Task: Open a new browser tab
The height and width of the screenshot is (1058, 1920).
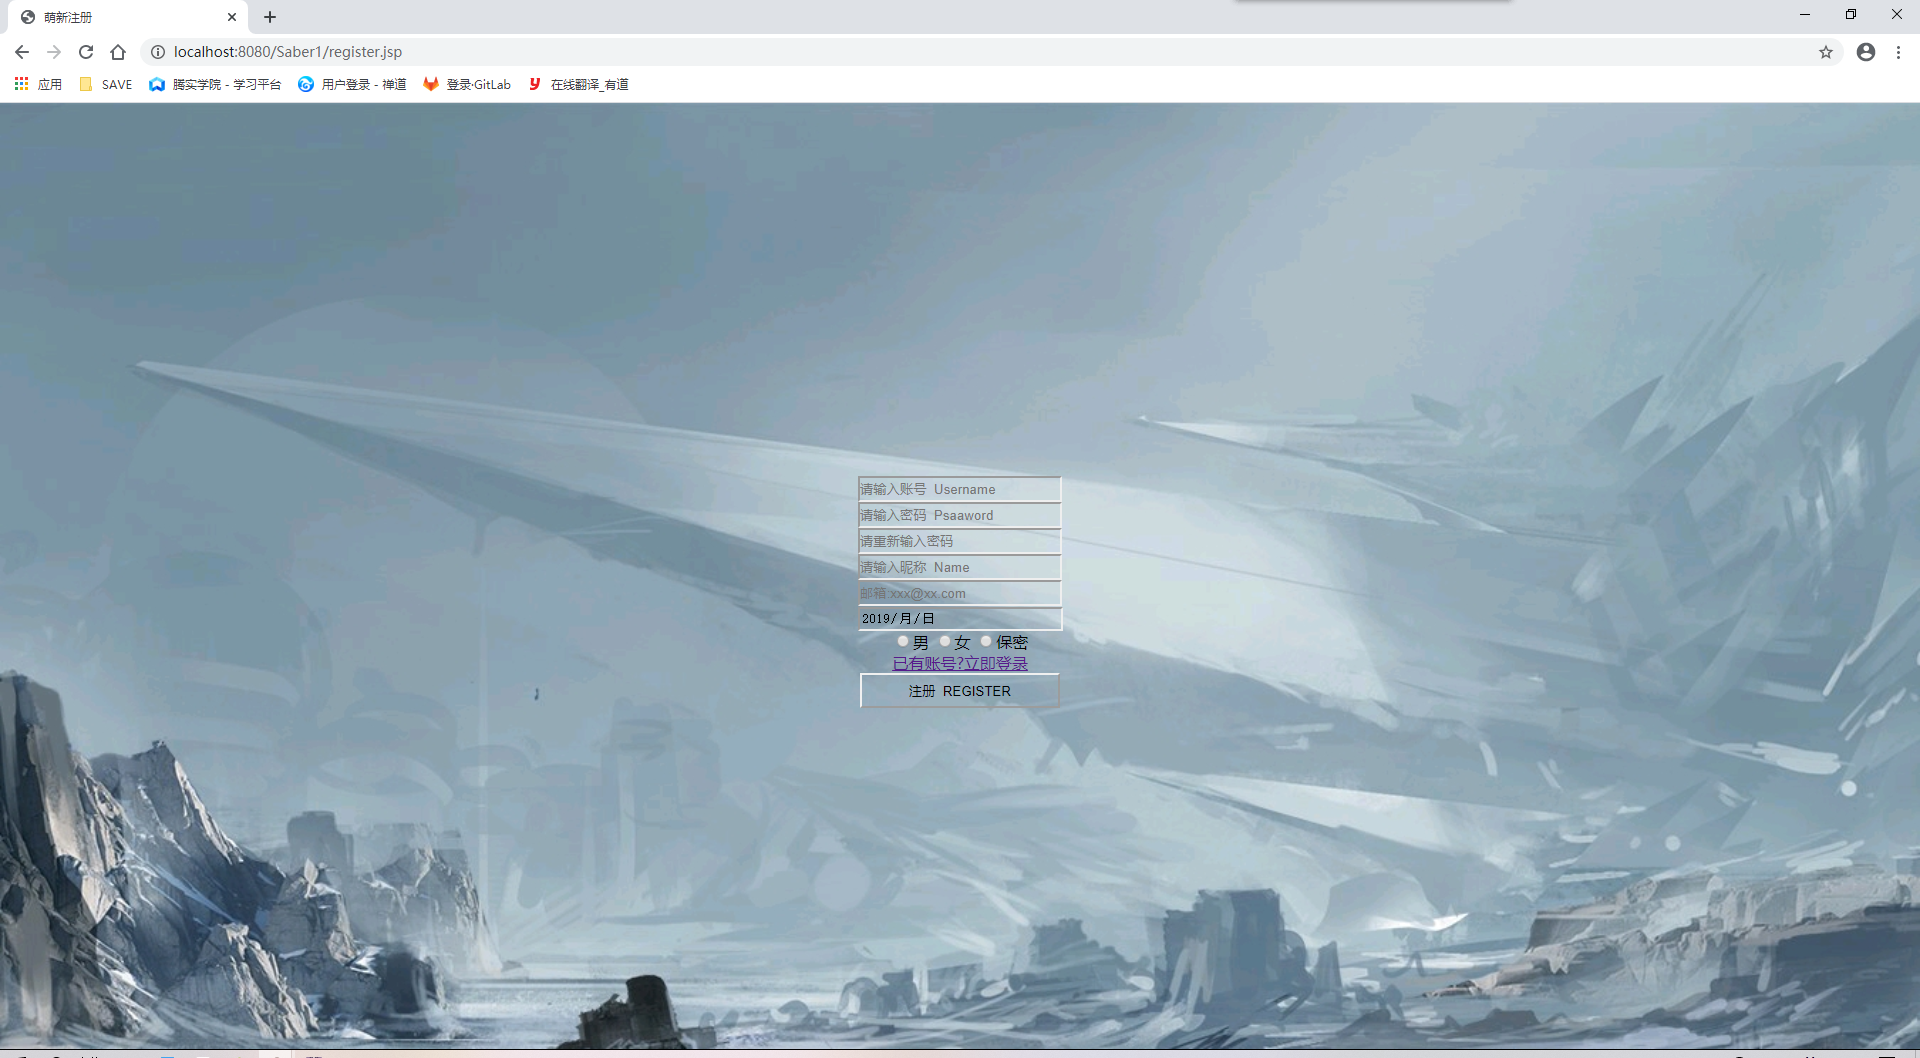Action: (x=270, y=17)
